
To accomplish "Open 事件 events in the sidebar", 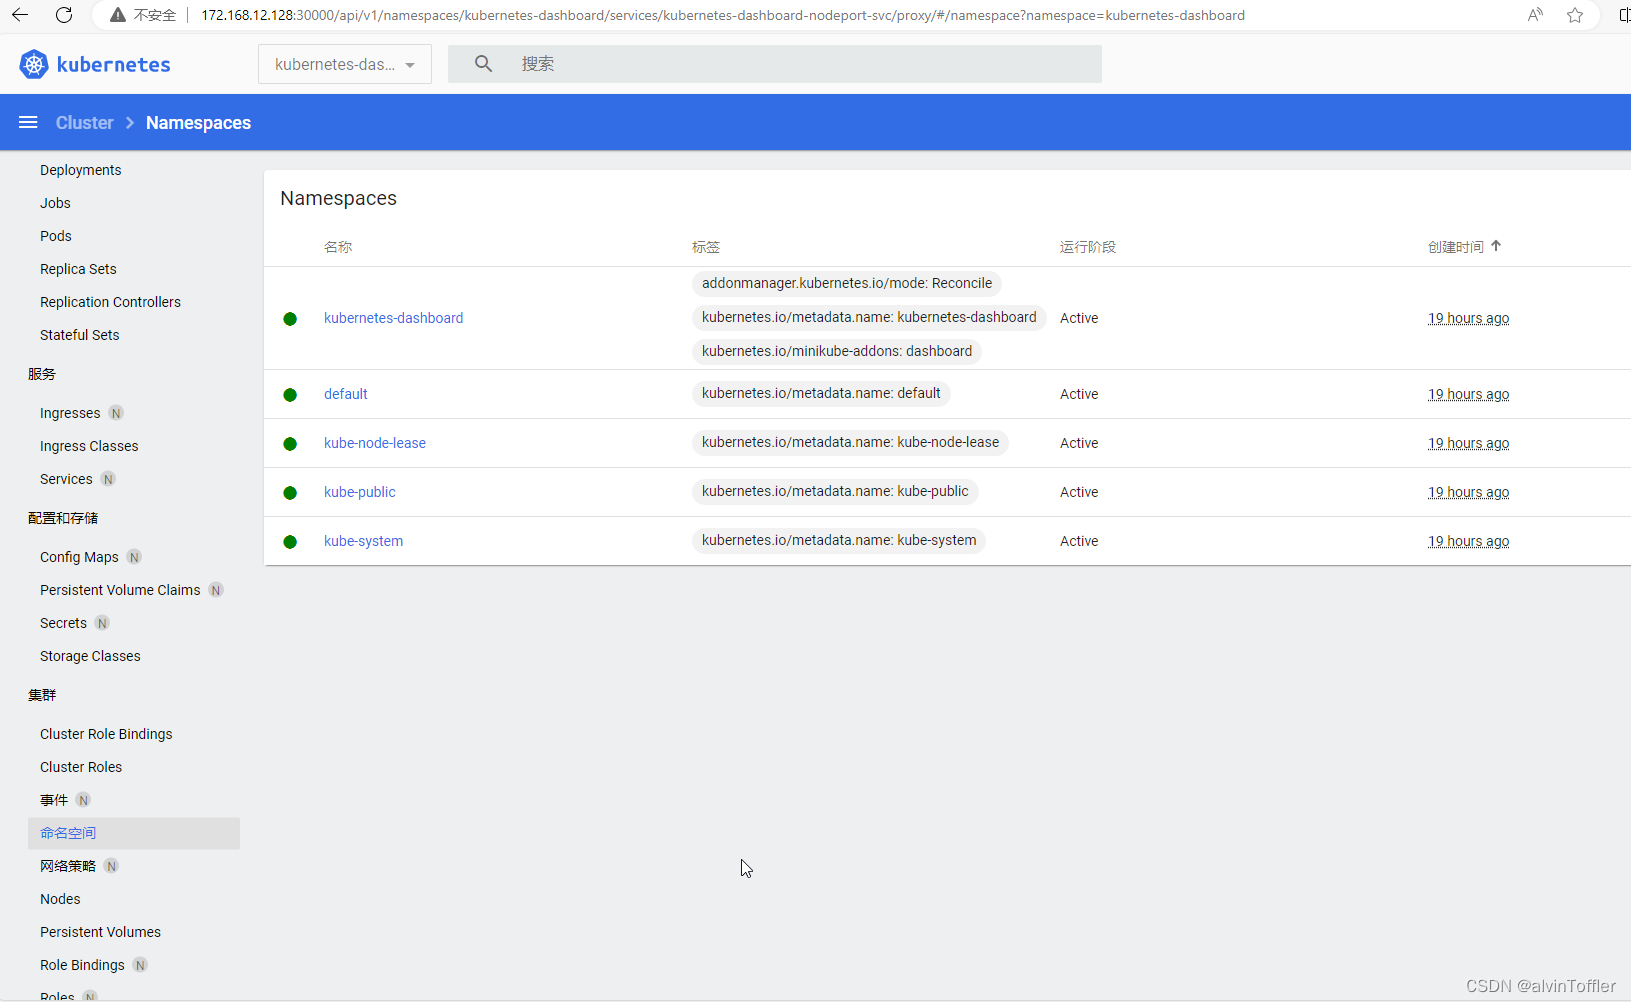I will pyautogui.click(x=54, y=800).
